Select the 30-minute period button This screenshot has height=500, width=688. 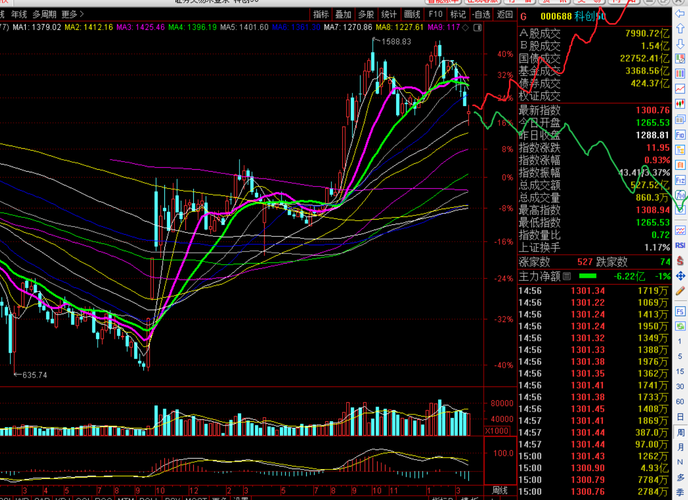point(680,386)
